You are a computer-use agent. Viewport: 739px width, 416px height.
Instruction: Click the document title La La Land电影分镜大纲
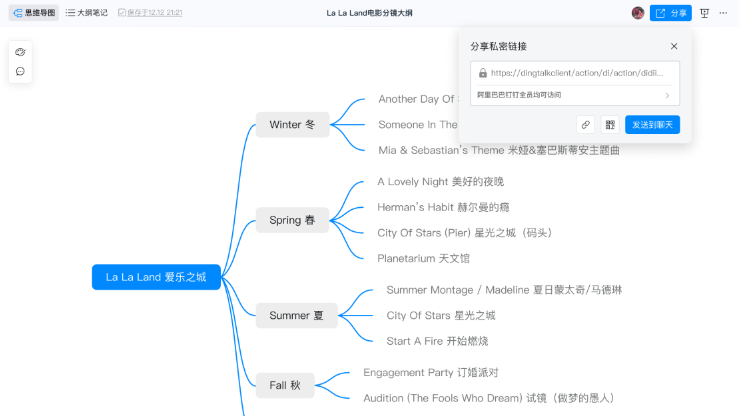369,13
